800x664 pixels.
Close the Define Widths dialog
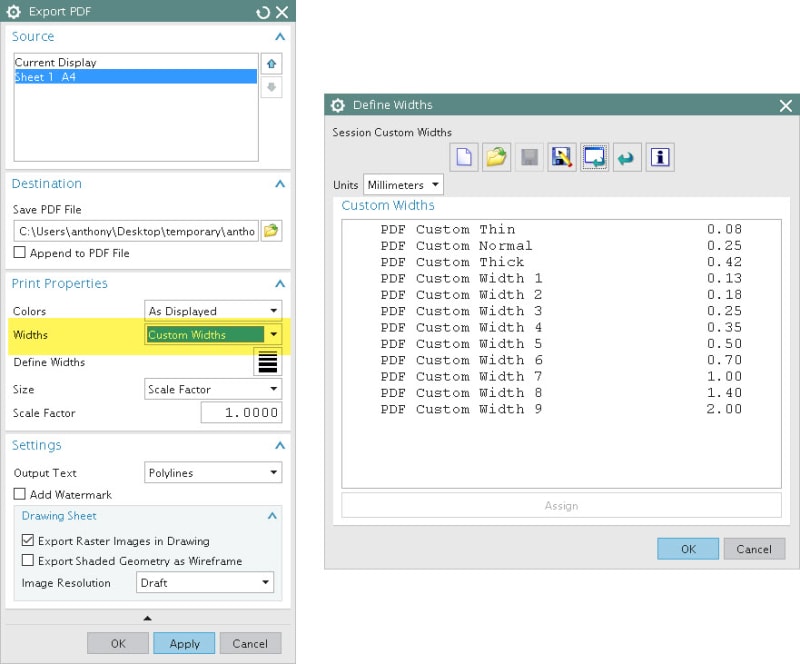(x=786, y=106)
